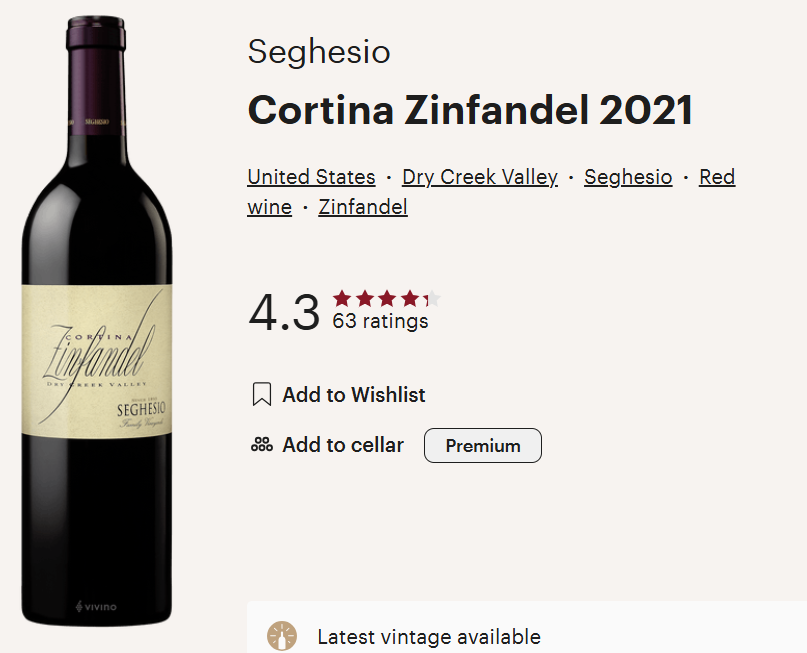This screenshot has width=807, height=653.
Task: Click the grape cluster cellar icon
Action: (x=261, y=445)
